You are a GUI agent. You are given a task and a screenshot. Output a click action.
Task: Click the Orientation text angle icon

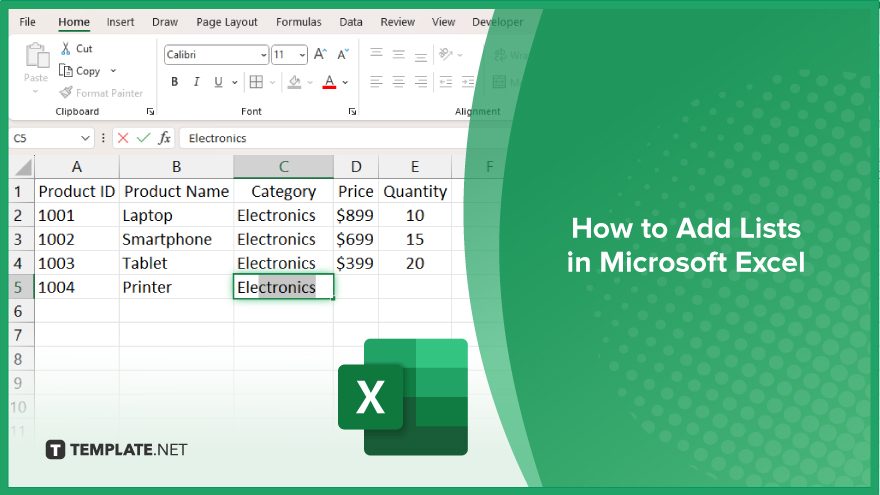coord(446,54)
